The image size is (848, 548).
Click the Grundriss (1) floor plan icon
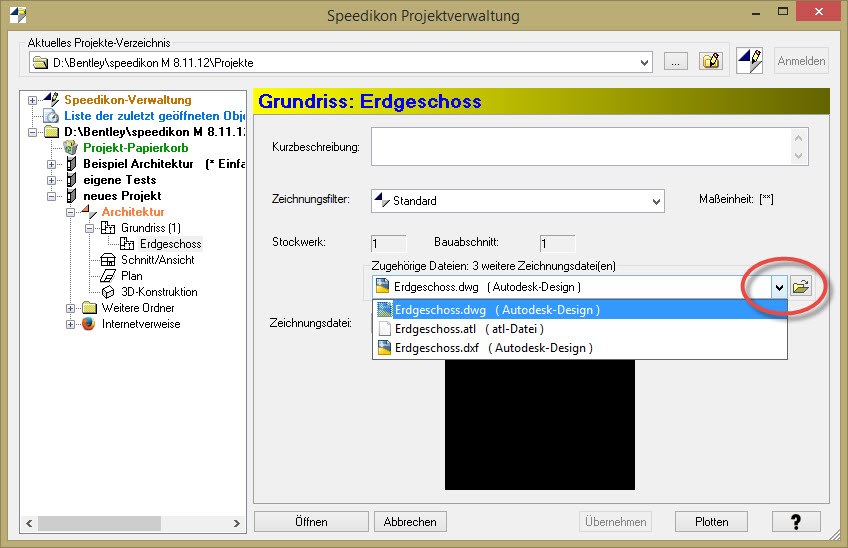click(108, 228)
